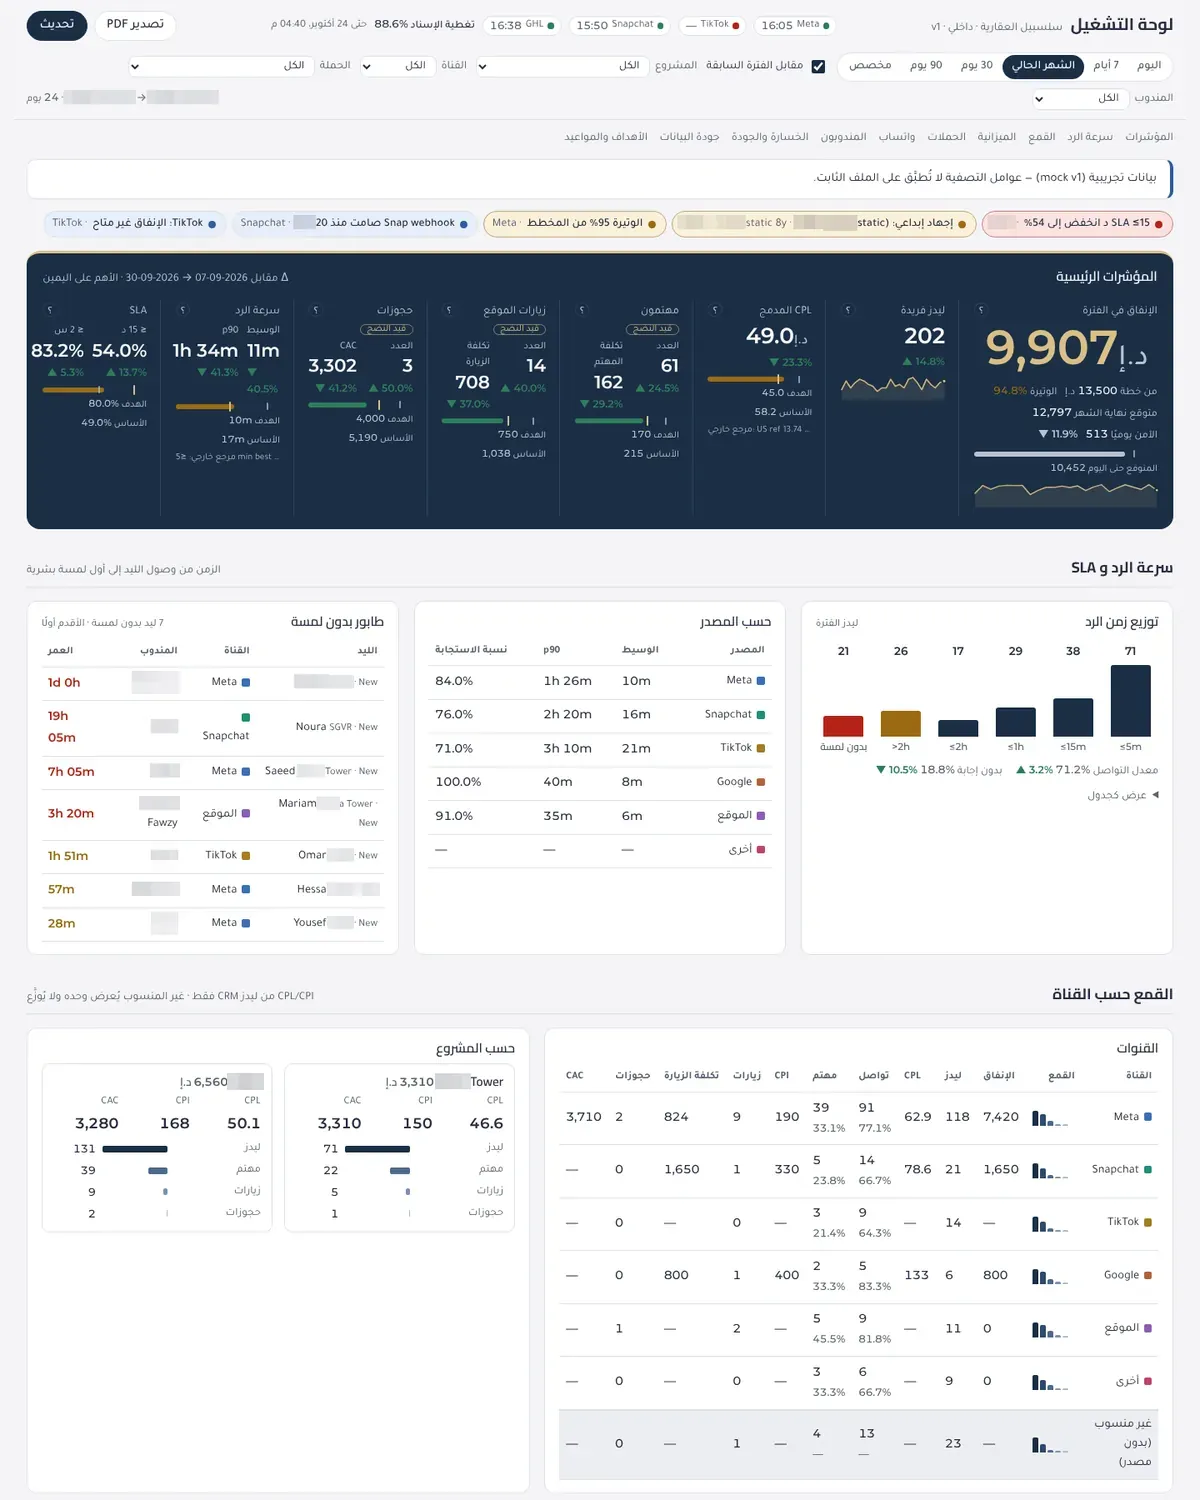Viewport: 1200px width, 1500px height.
Task: Go to the القمع tab
Action: pos(1041,137)
